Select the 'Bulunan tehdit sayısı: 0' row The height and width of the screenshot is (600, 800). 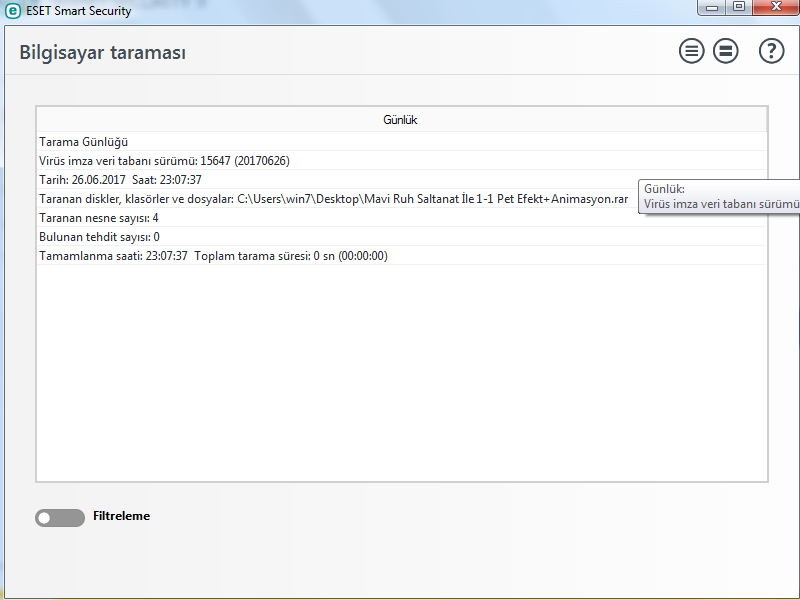pyautogui.click(x=401, y=236)
